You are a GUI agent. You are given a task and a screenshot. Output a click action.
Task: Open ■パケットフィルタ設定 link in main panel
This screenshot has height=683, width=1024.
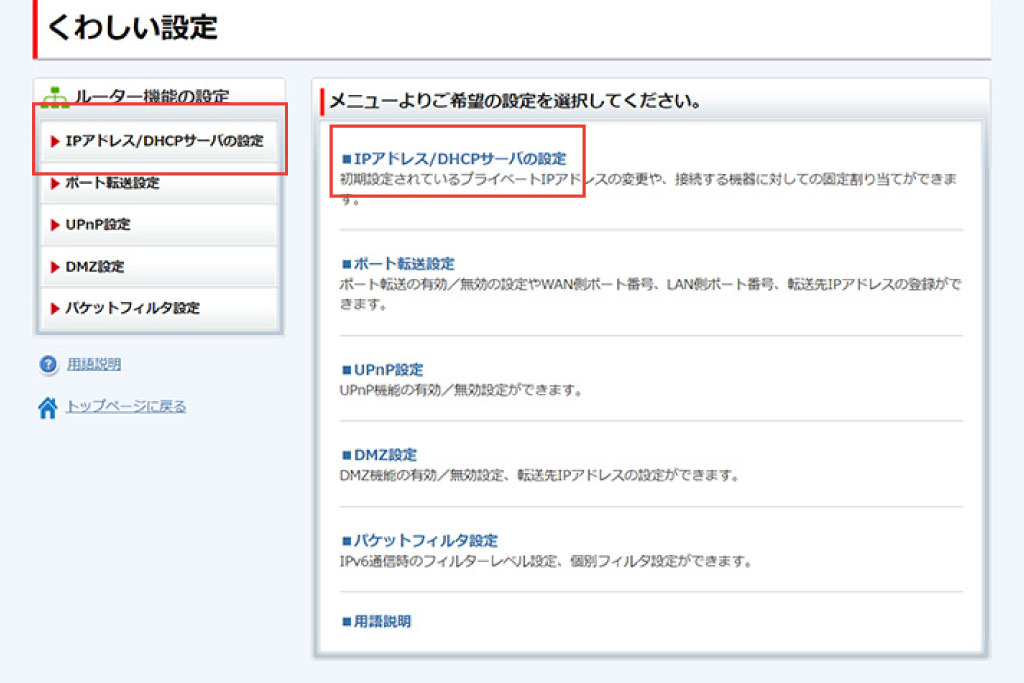tap(419, 540)
